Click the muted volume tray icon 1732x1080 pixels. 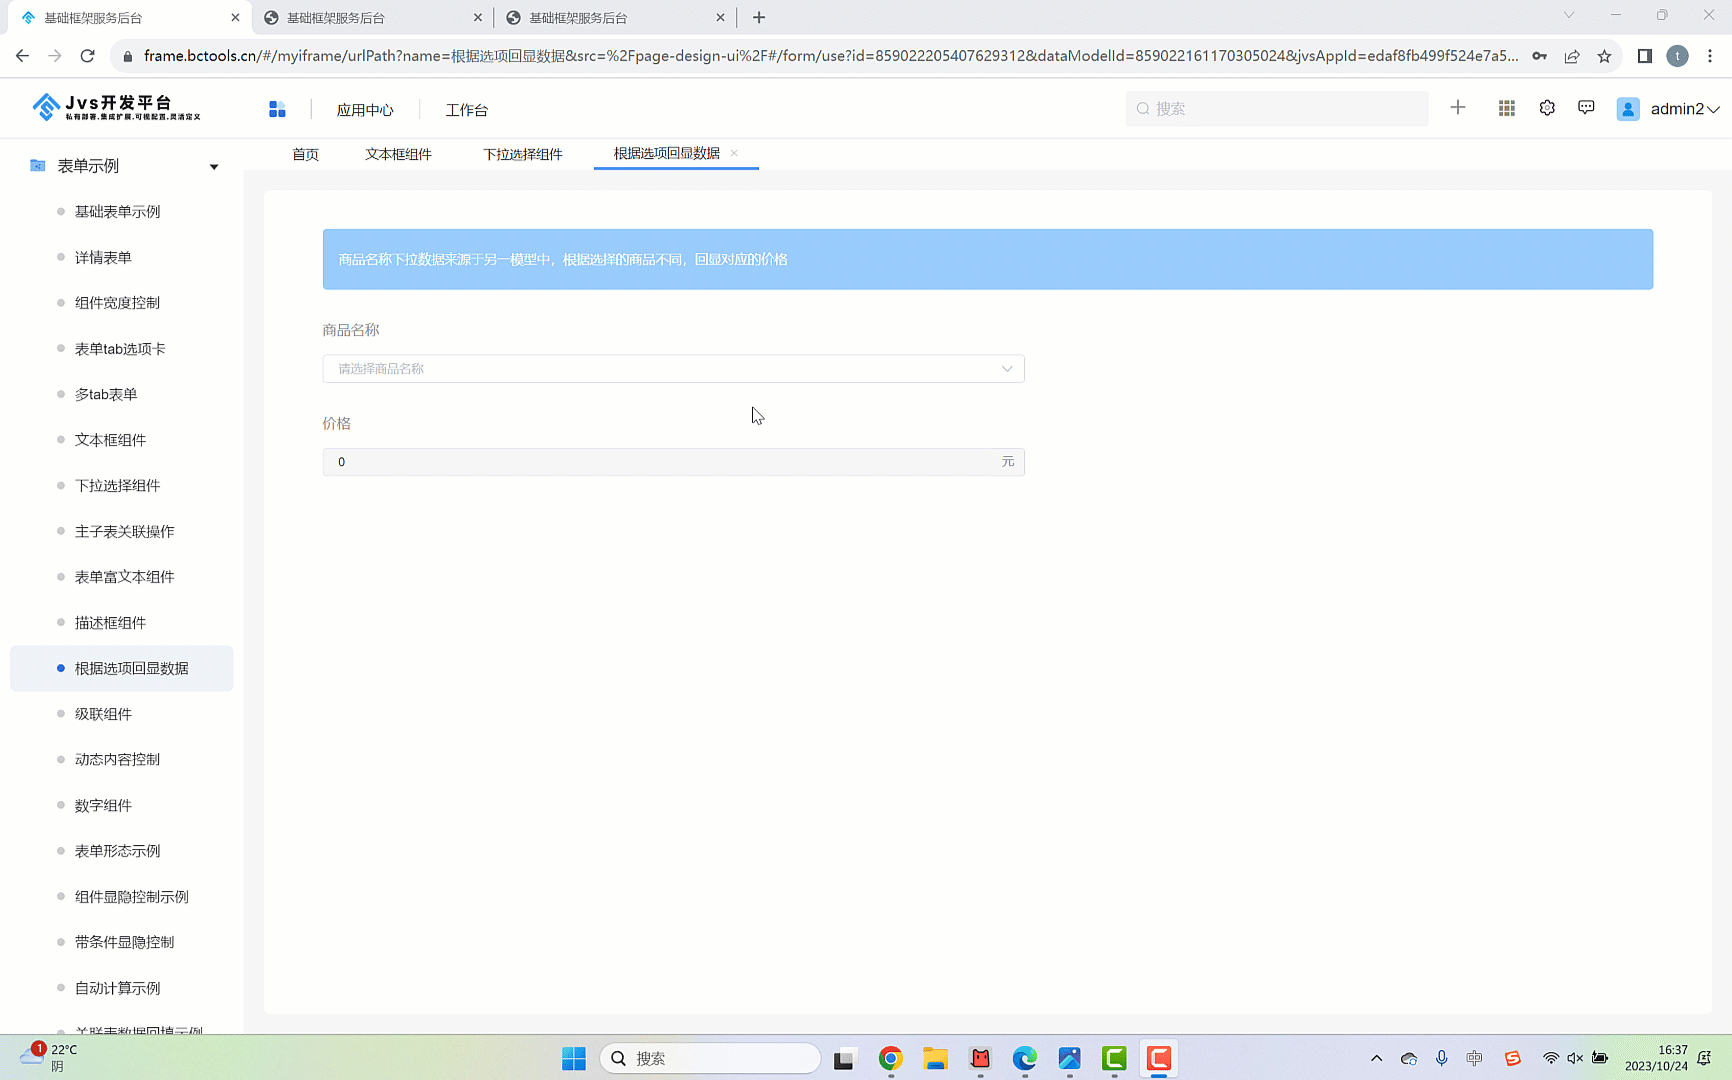(x=1575, y=1058)
